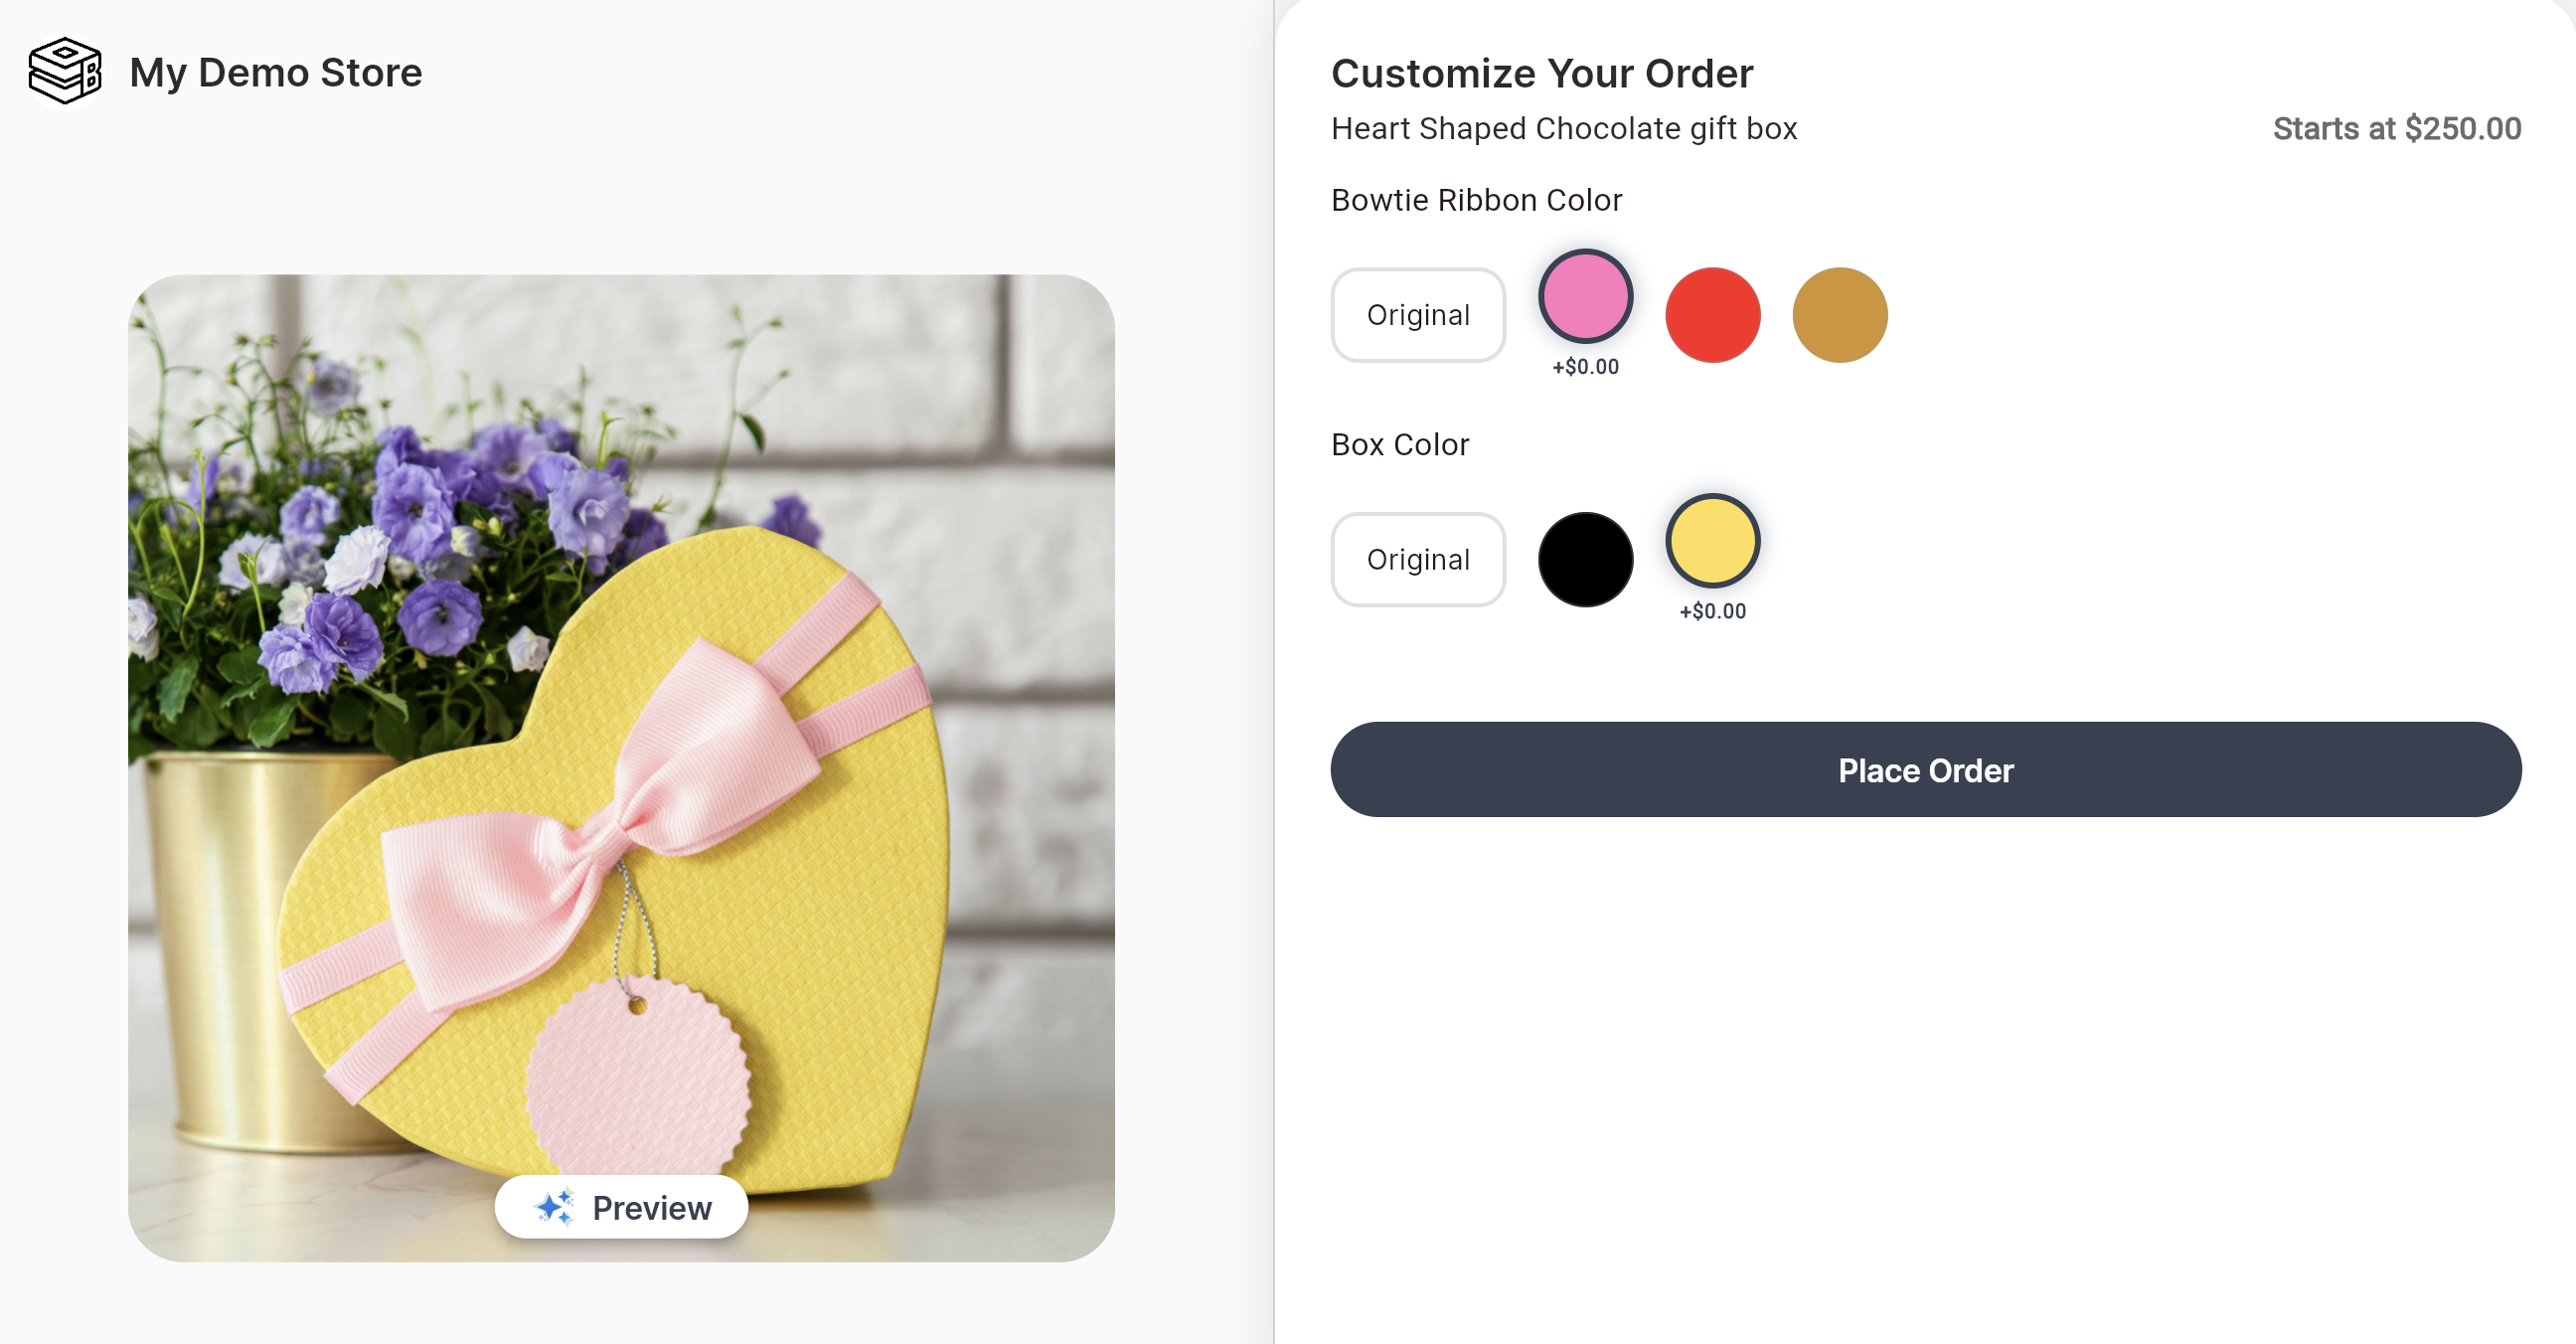Select the black box color swatch
Screen dimensions: 2576x1344
coord(1585,559)
